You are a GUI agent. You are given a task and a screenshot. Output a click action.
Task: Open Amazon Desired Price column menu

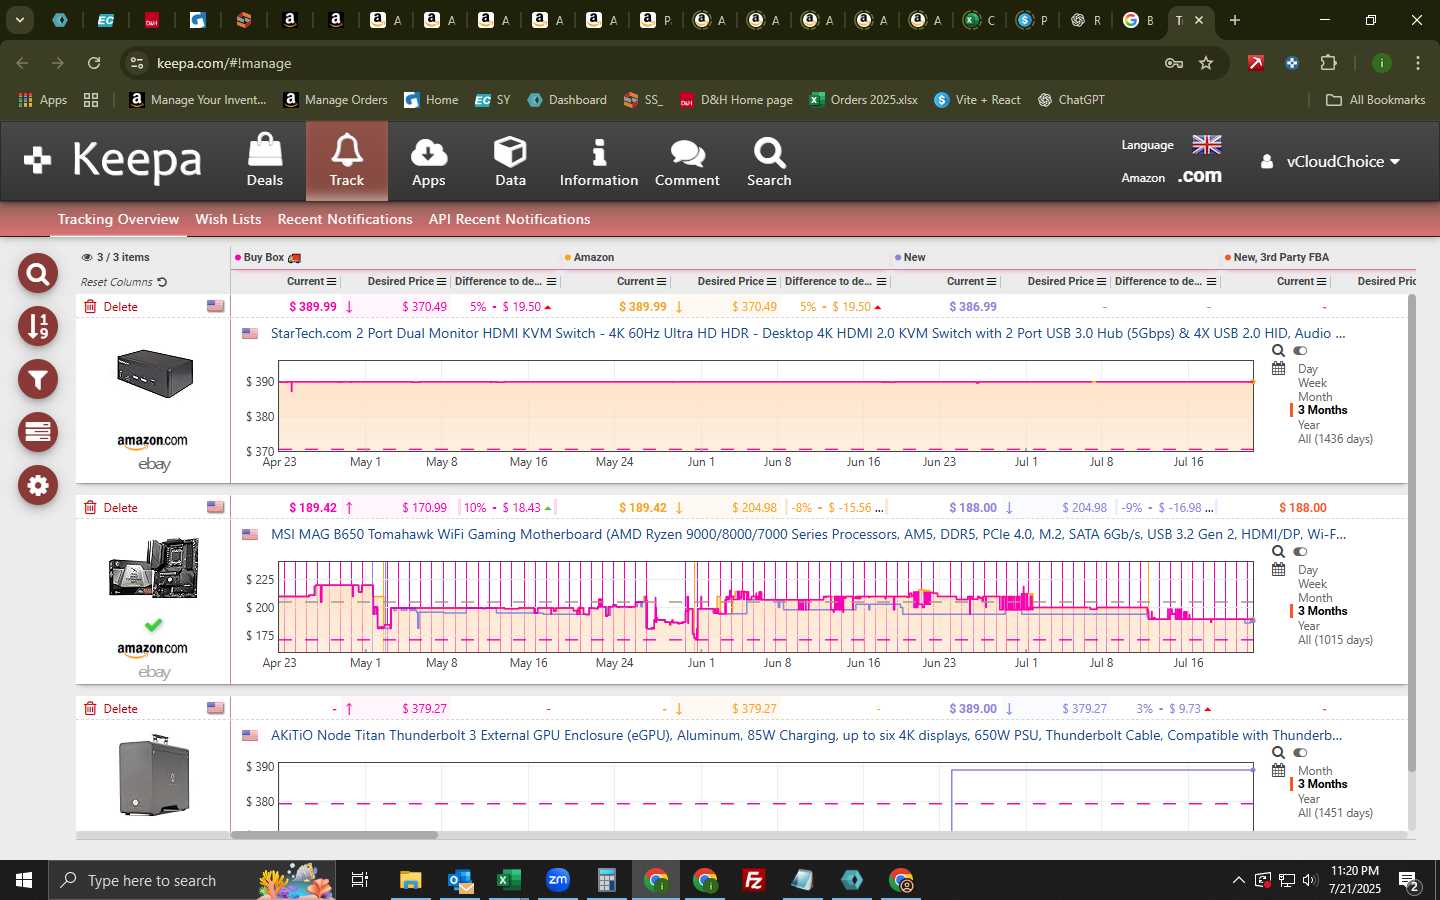(772, 282)
